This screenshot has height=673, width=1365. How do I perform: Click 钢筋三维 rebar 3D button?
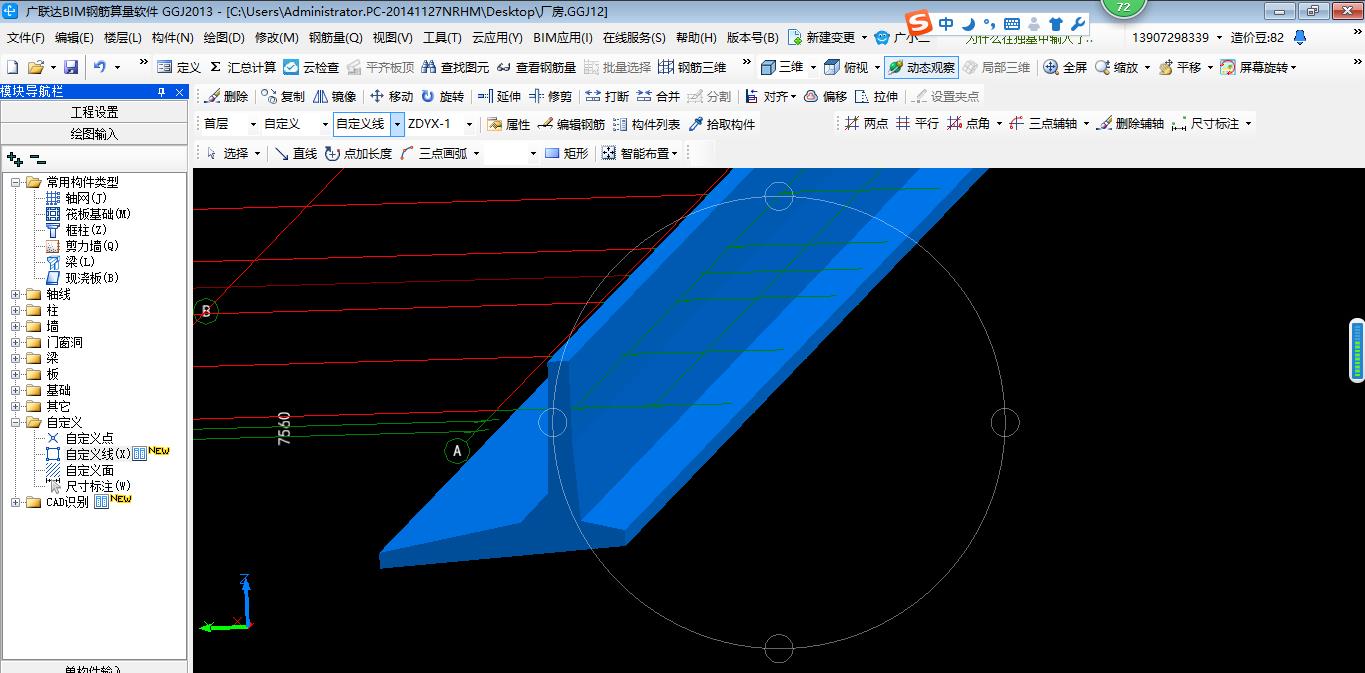pos(692,67)
